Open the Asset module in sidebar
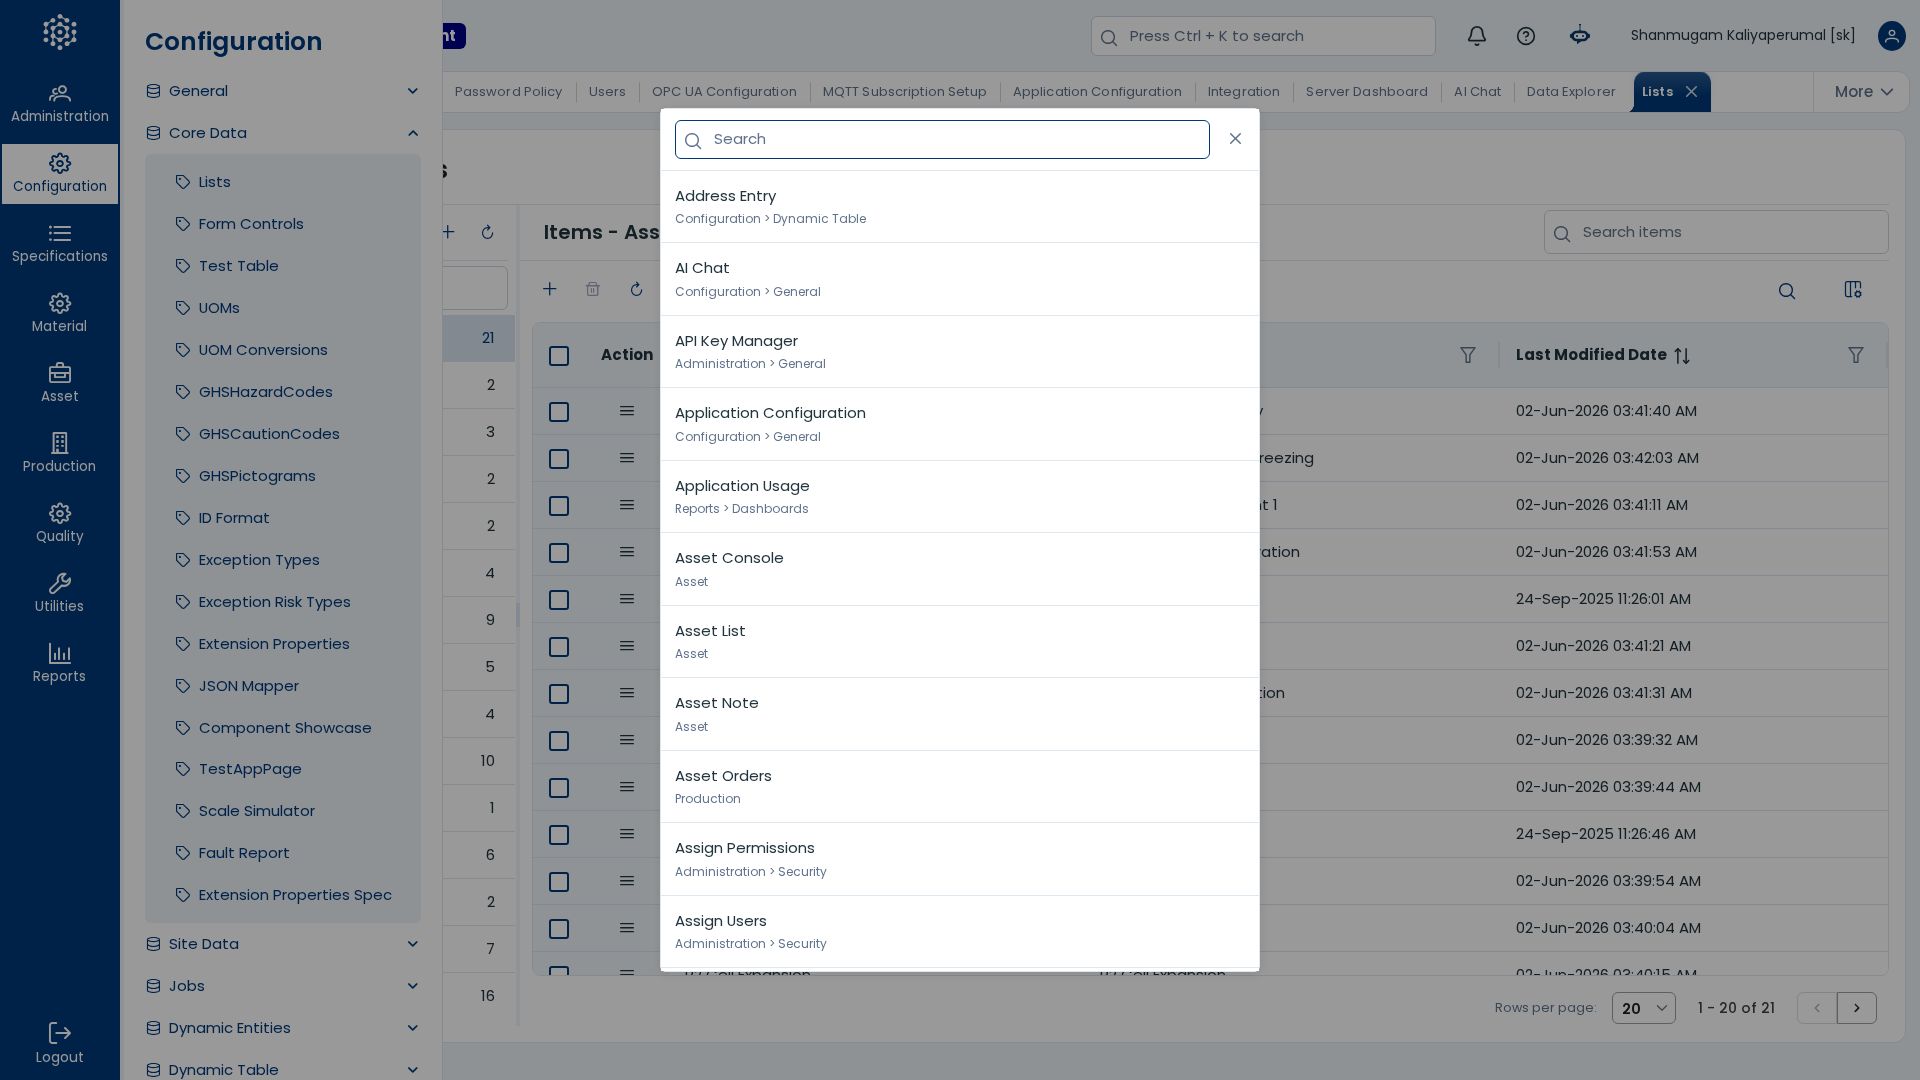The width and height of the screenshot is (1920, 1080). coord(59,384)
